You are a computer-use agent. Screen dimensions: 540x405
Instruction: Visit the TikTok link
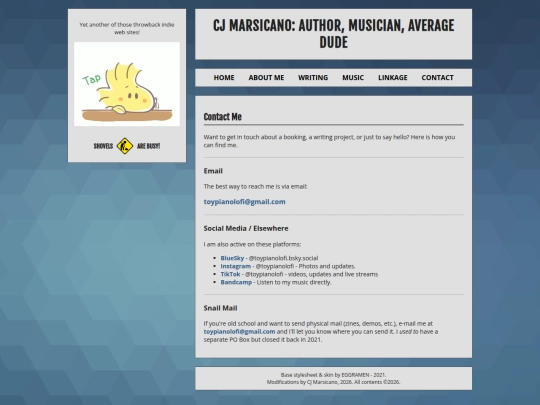230,274
